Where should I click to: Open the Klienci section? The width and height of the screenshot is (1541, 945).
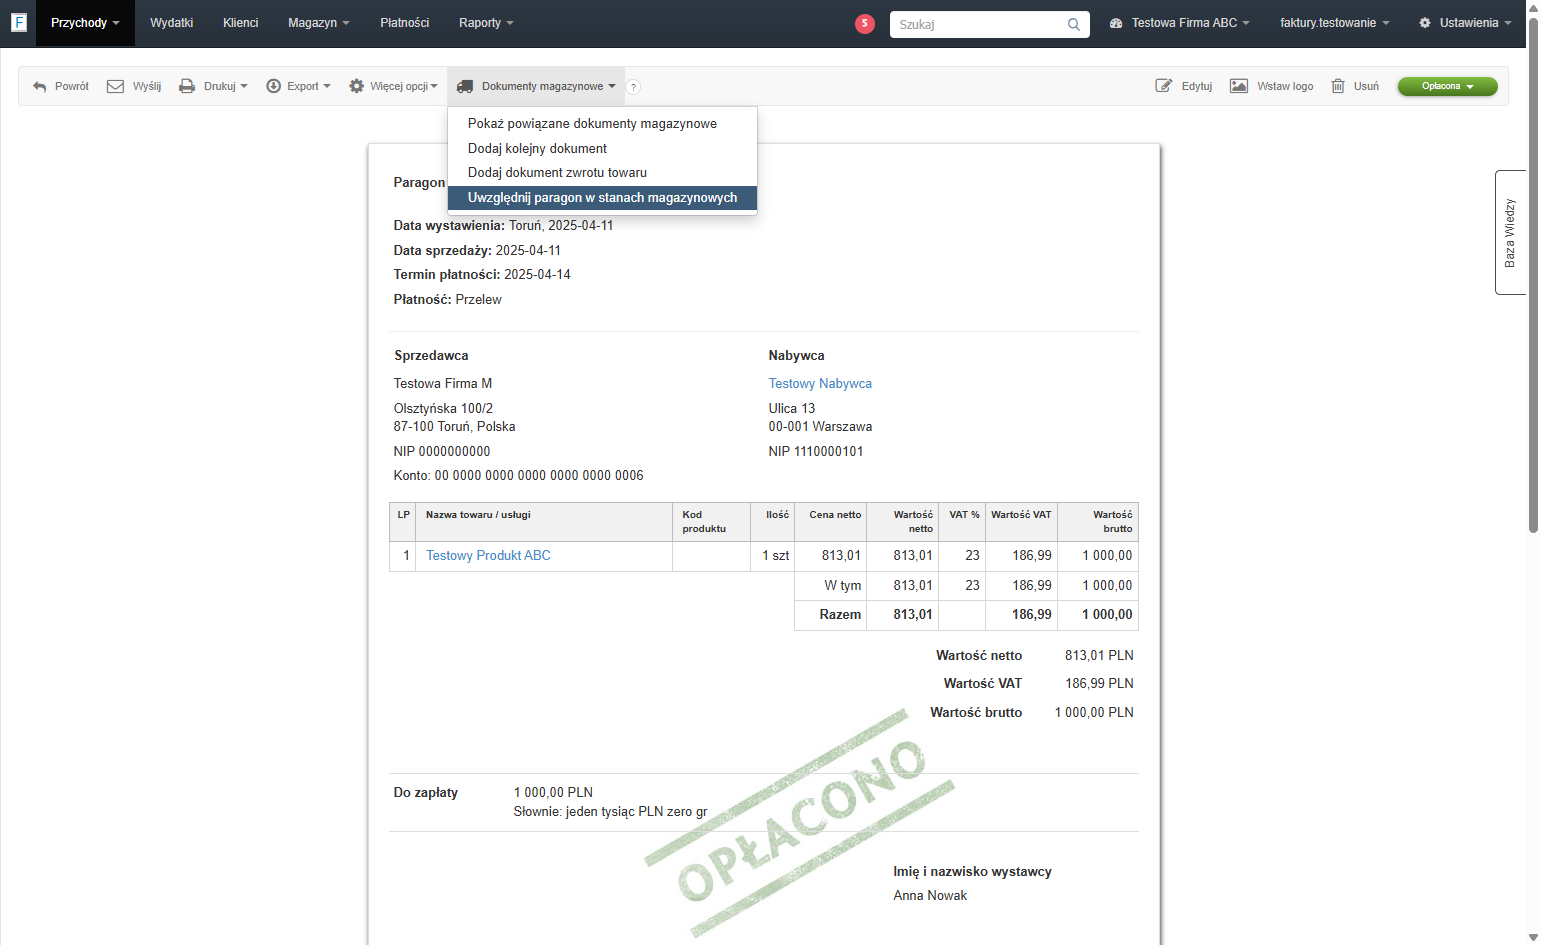pyautogui.click(x=240, y=23)
